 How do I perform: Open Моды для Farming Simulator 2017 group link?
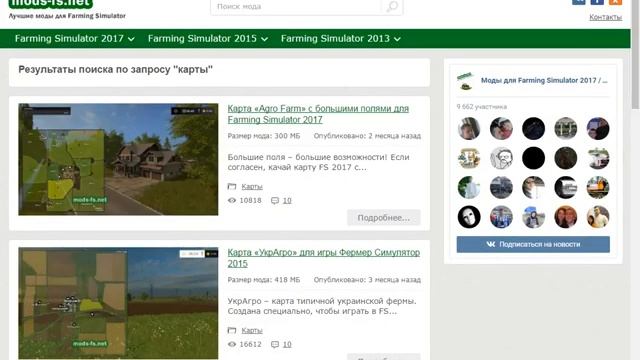tap(544, 80)
